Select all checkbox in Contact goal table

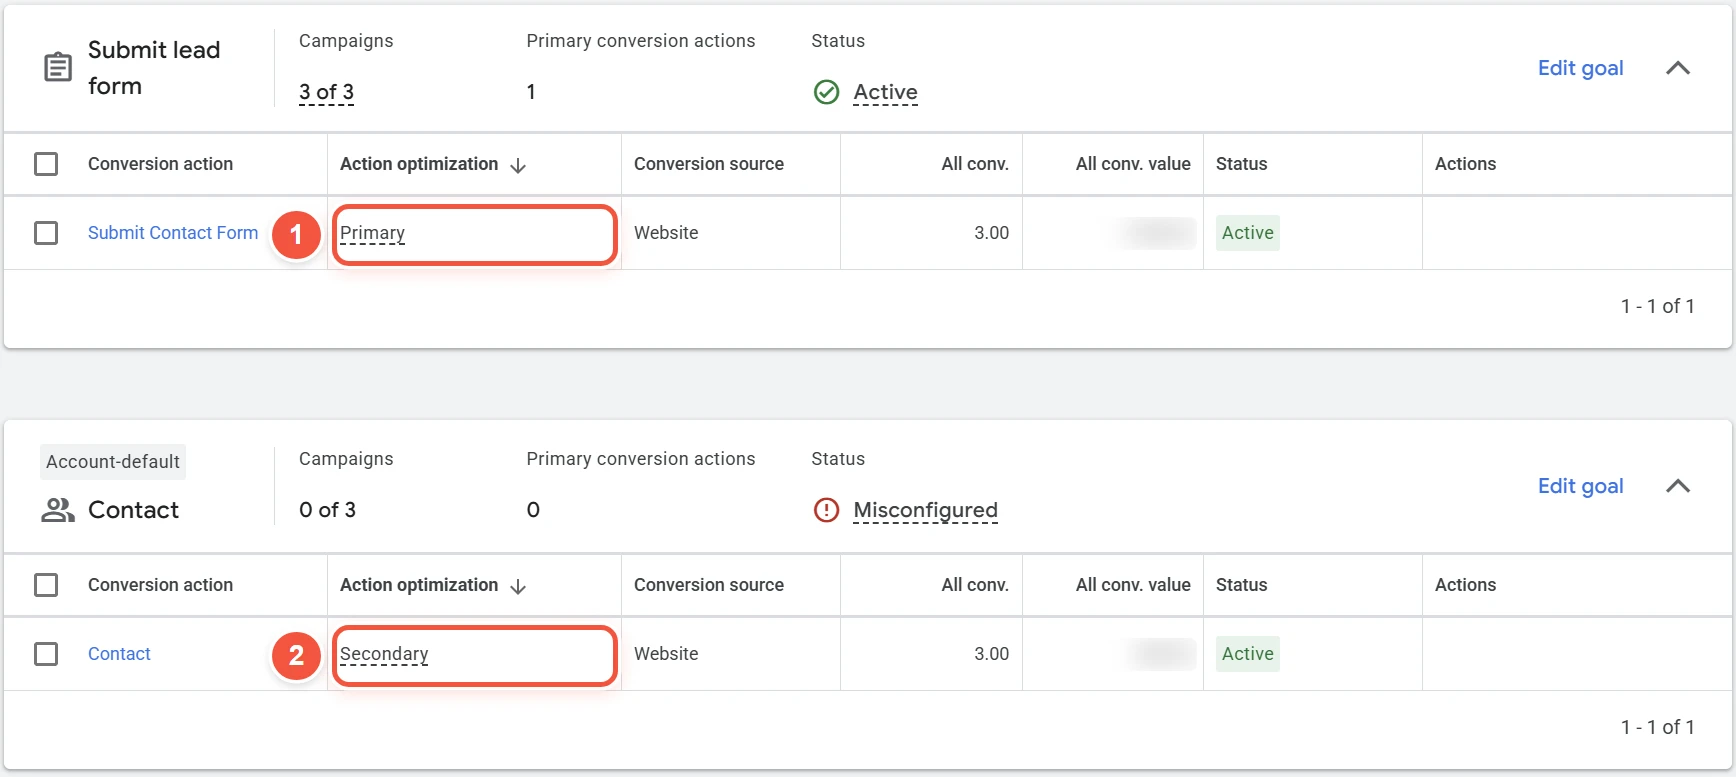tap(46, 585)
